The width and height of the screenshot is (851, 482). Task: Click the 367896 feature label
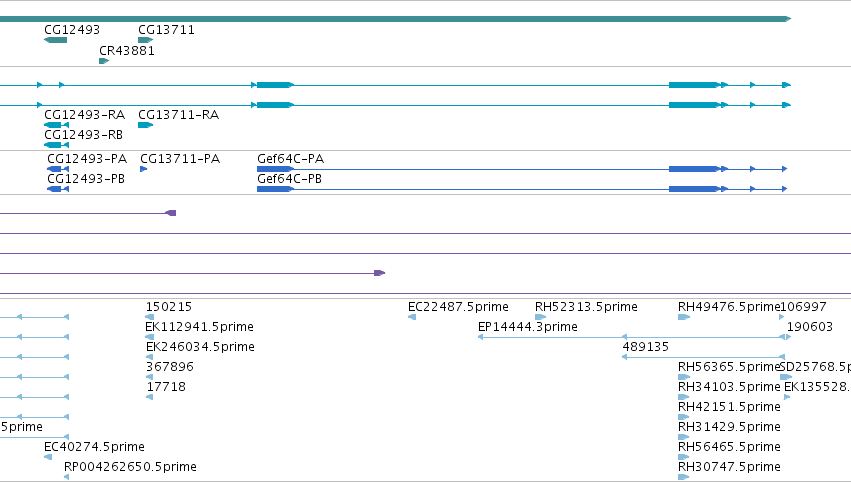170,367
